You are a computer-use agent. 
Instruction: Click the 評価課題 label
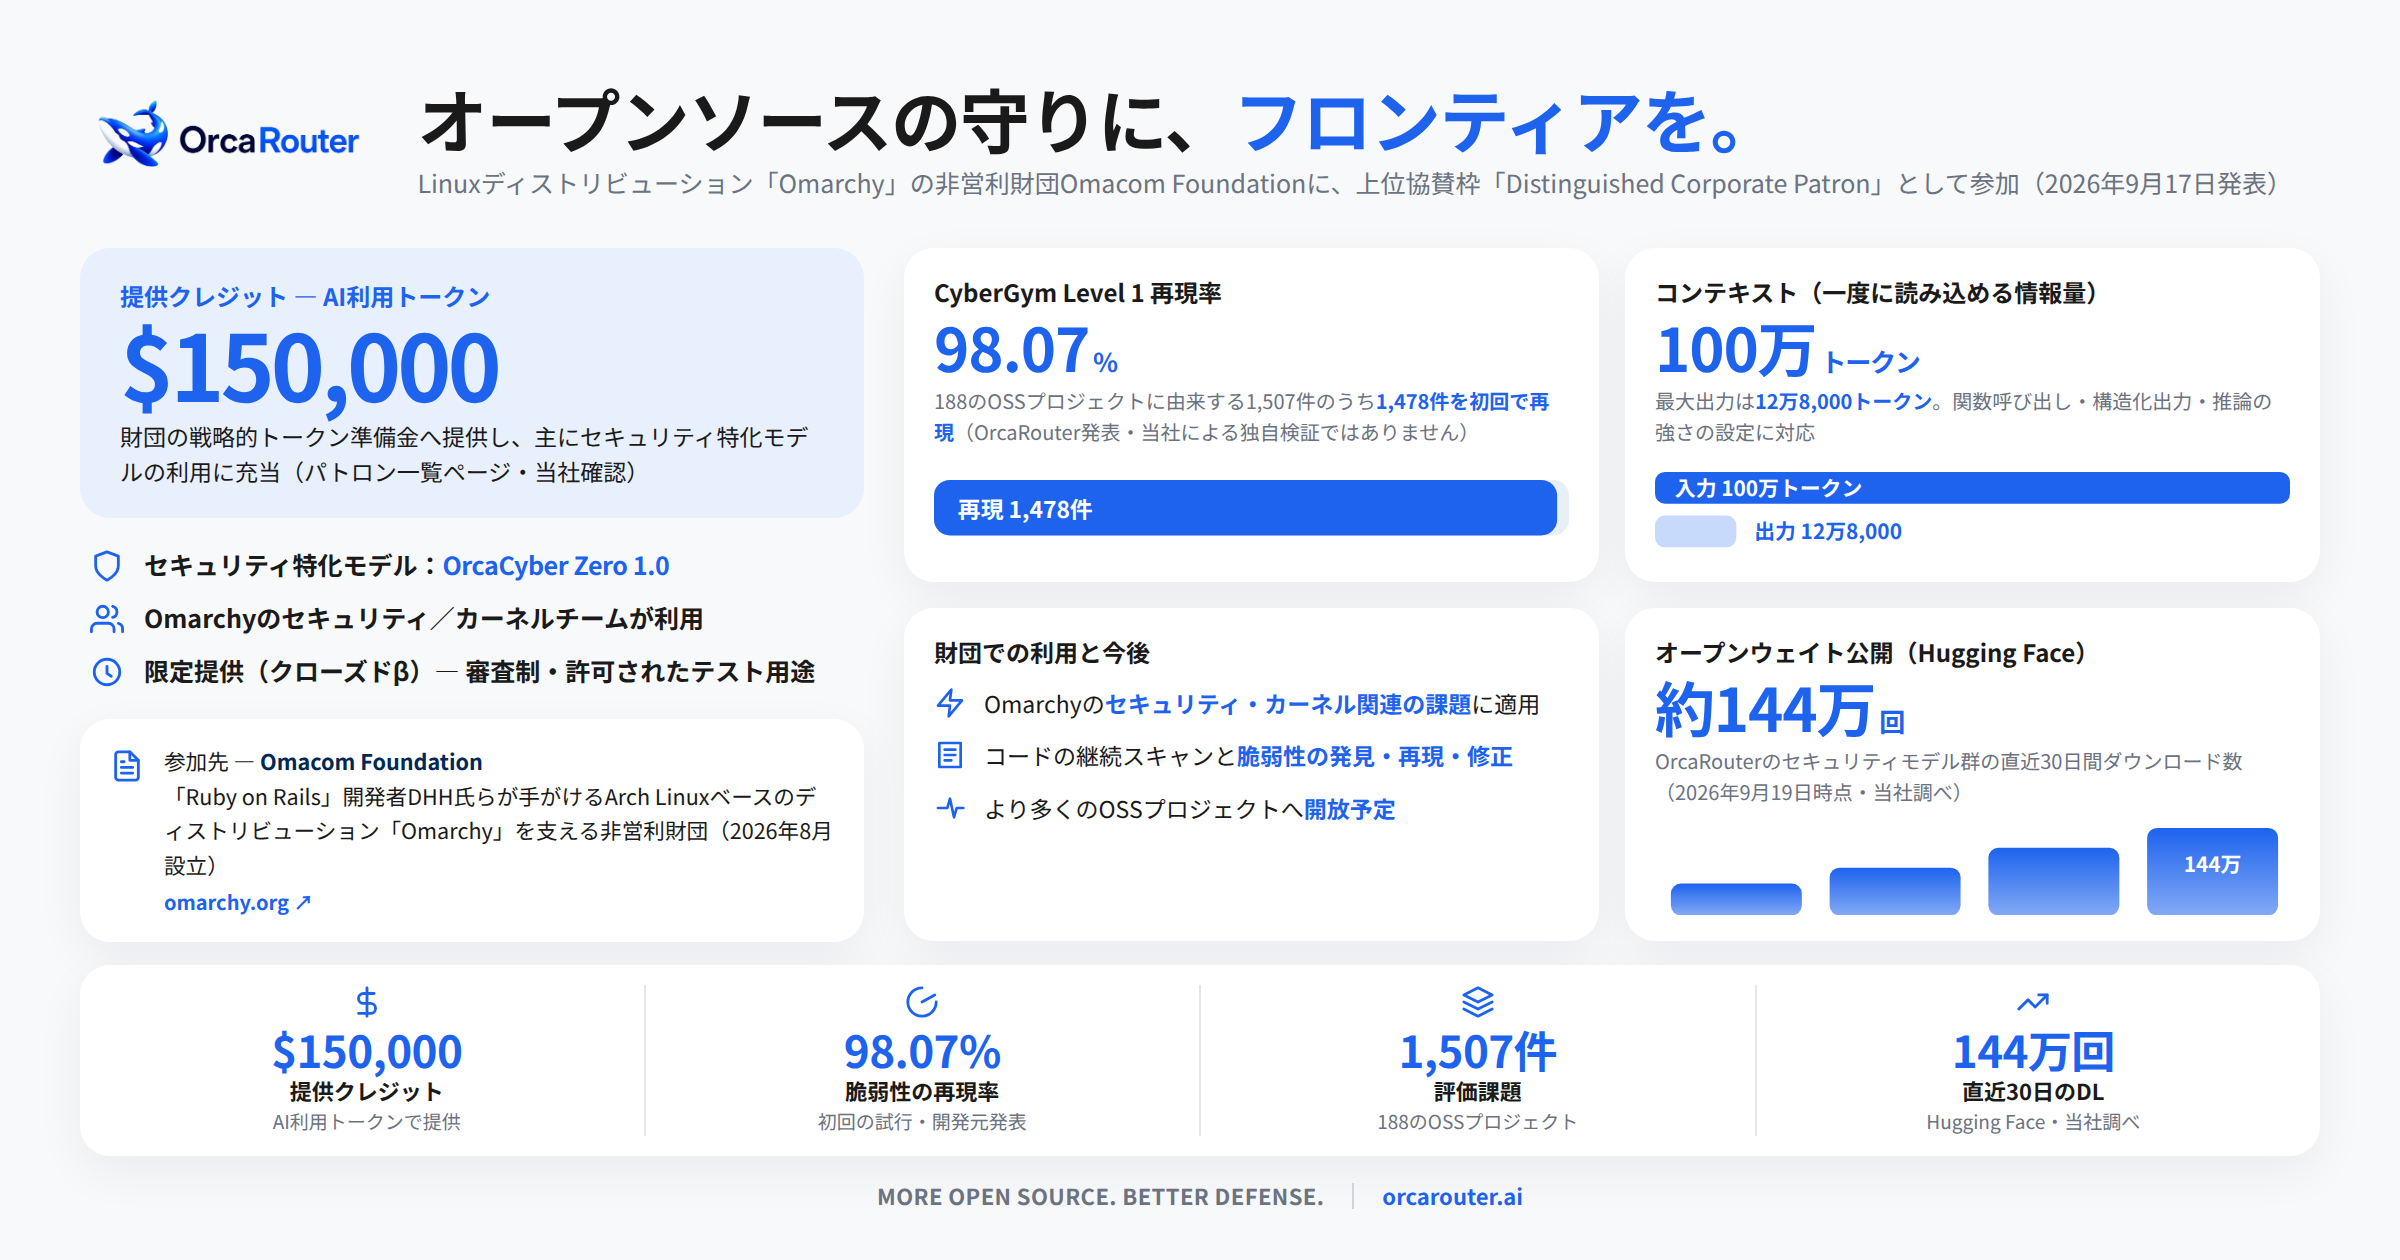point(1477,1092)
